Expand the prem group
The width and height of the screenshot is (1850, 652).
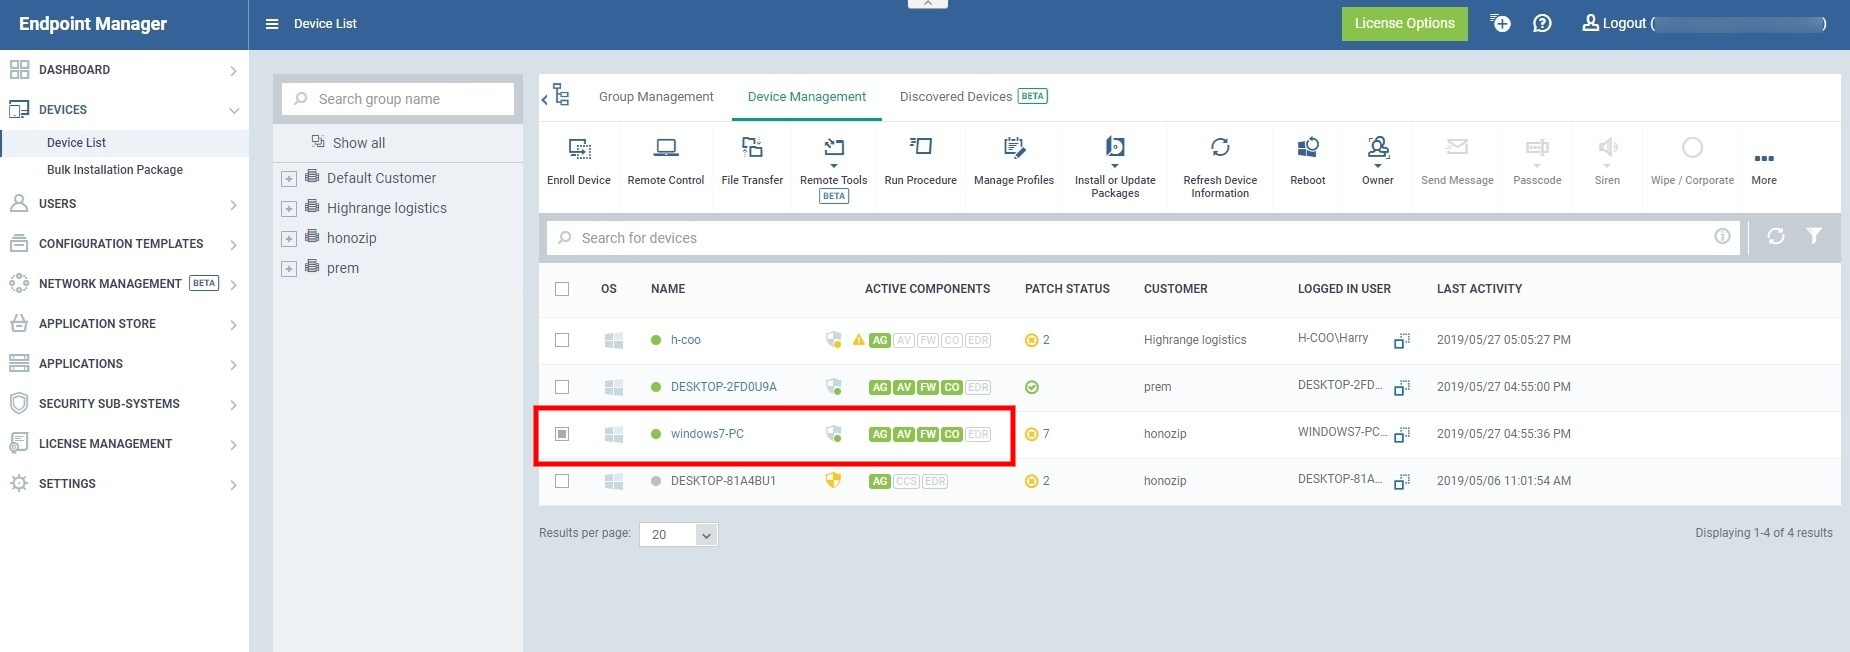(289, 269)
